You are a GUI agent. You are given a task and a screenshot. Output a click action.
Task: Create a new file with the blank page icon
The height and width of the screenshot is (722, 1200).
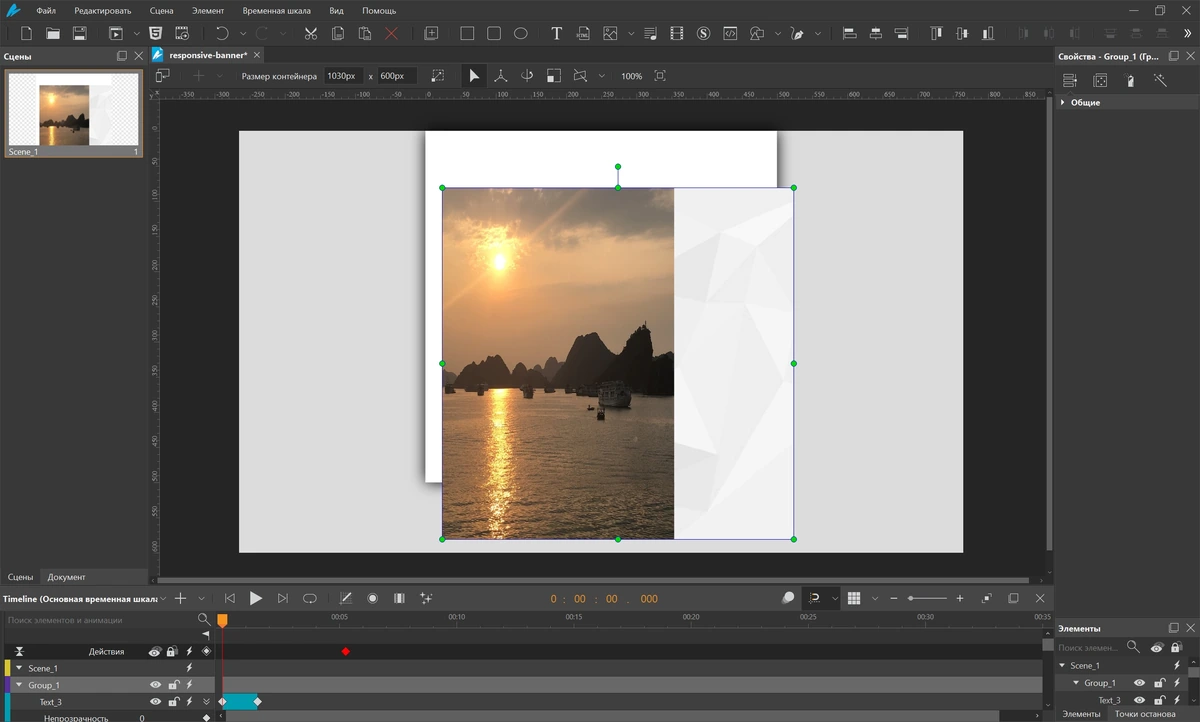coord(27,34)
